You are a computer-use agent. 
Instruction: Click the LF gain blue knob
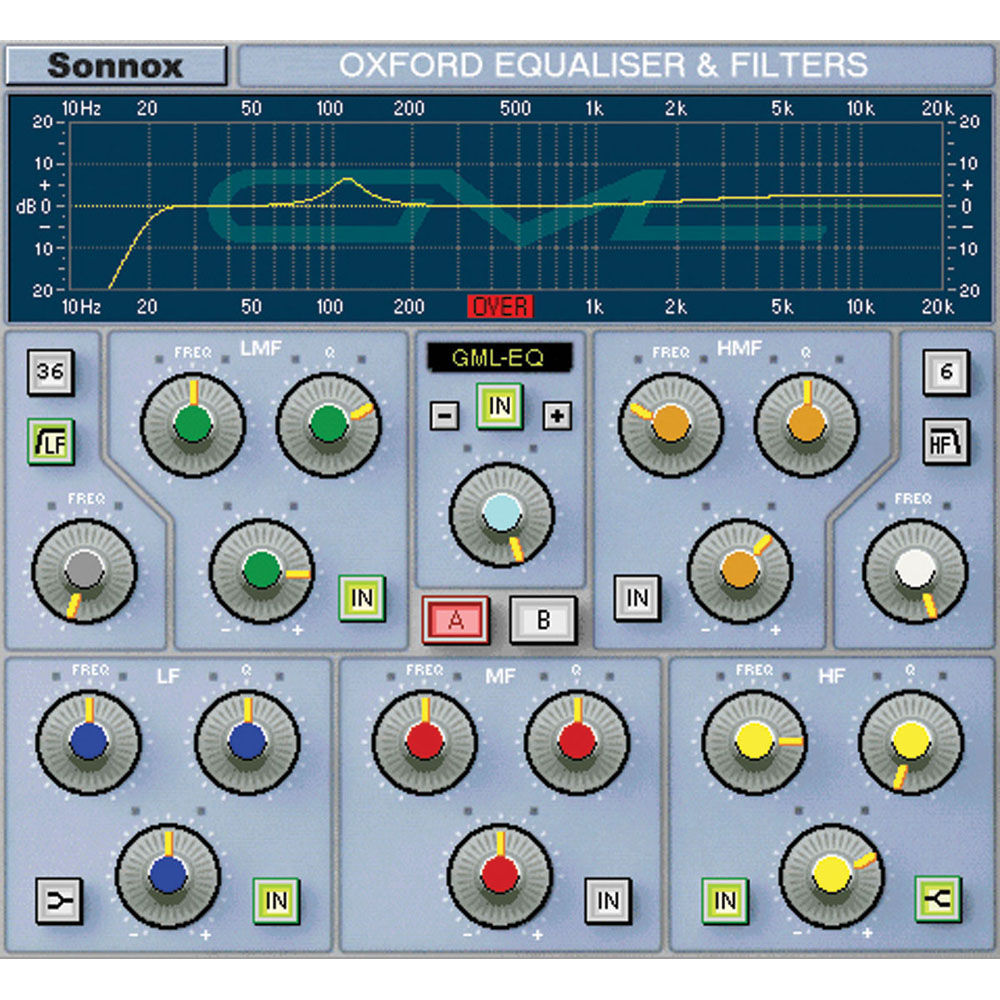pos(168,876)
